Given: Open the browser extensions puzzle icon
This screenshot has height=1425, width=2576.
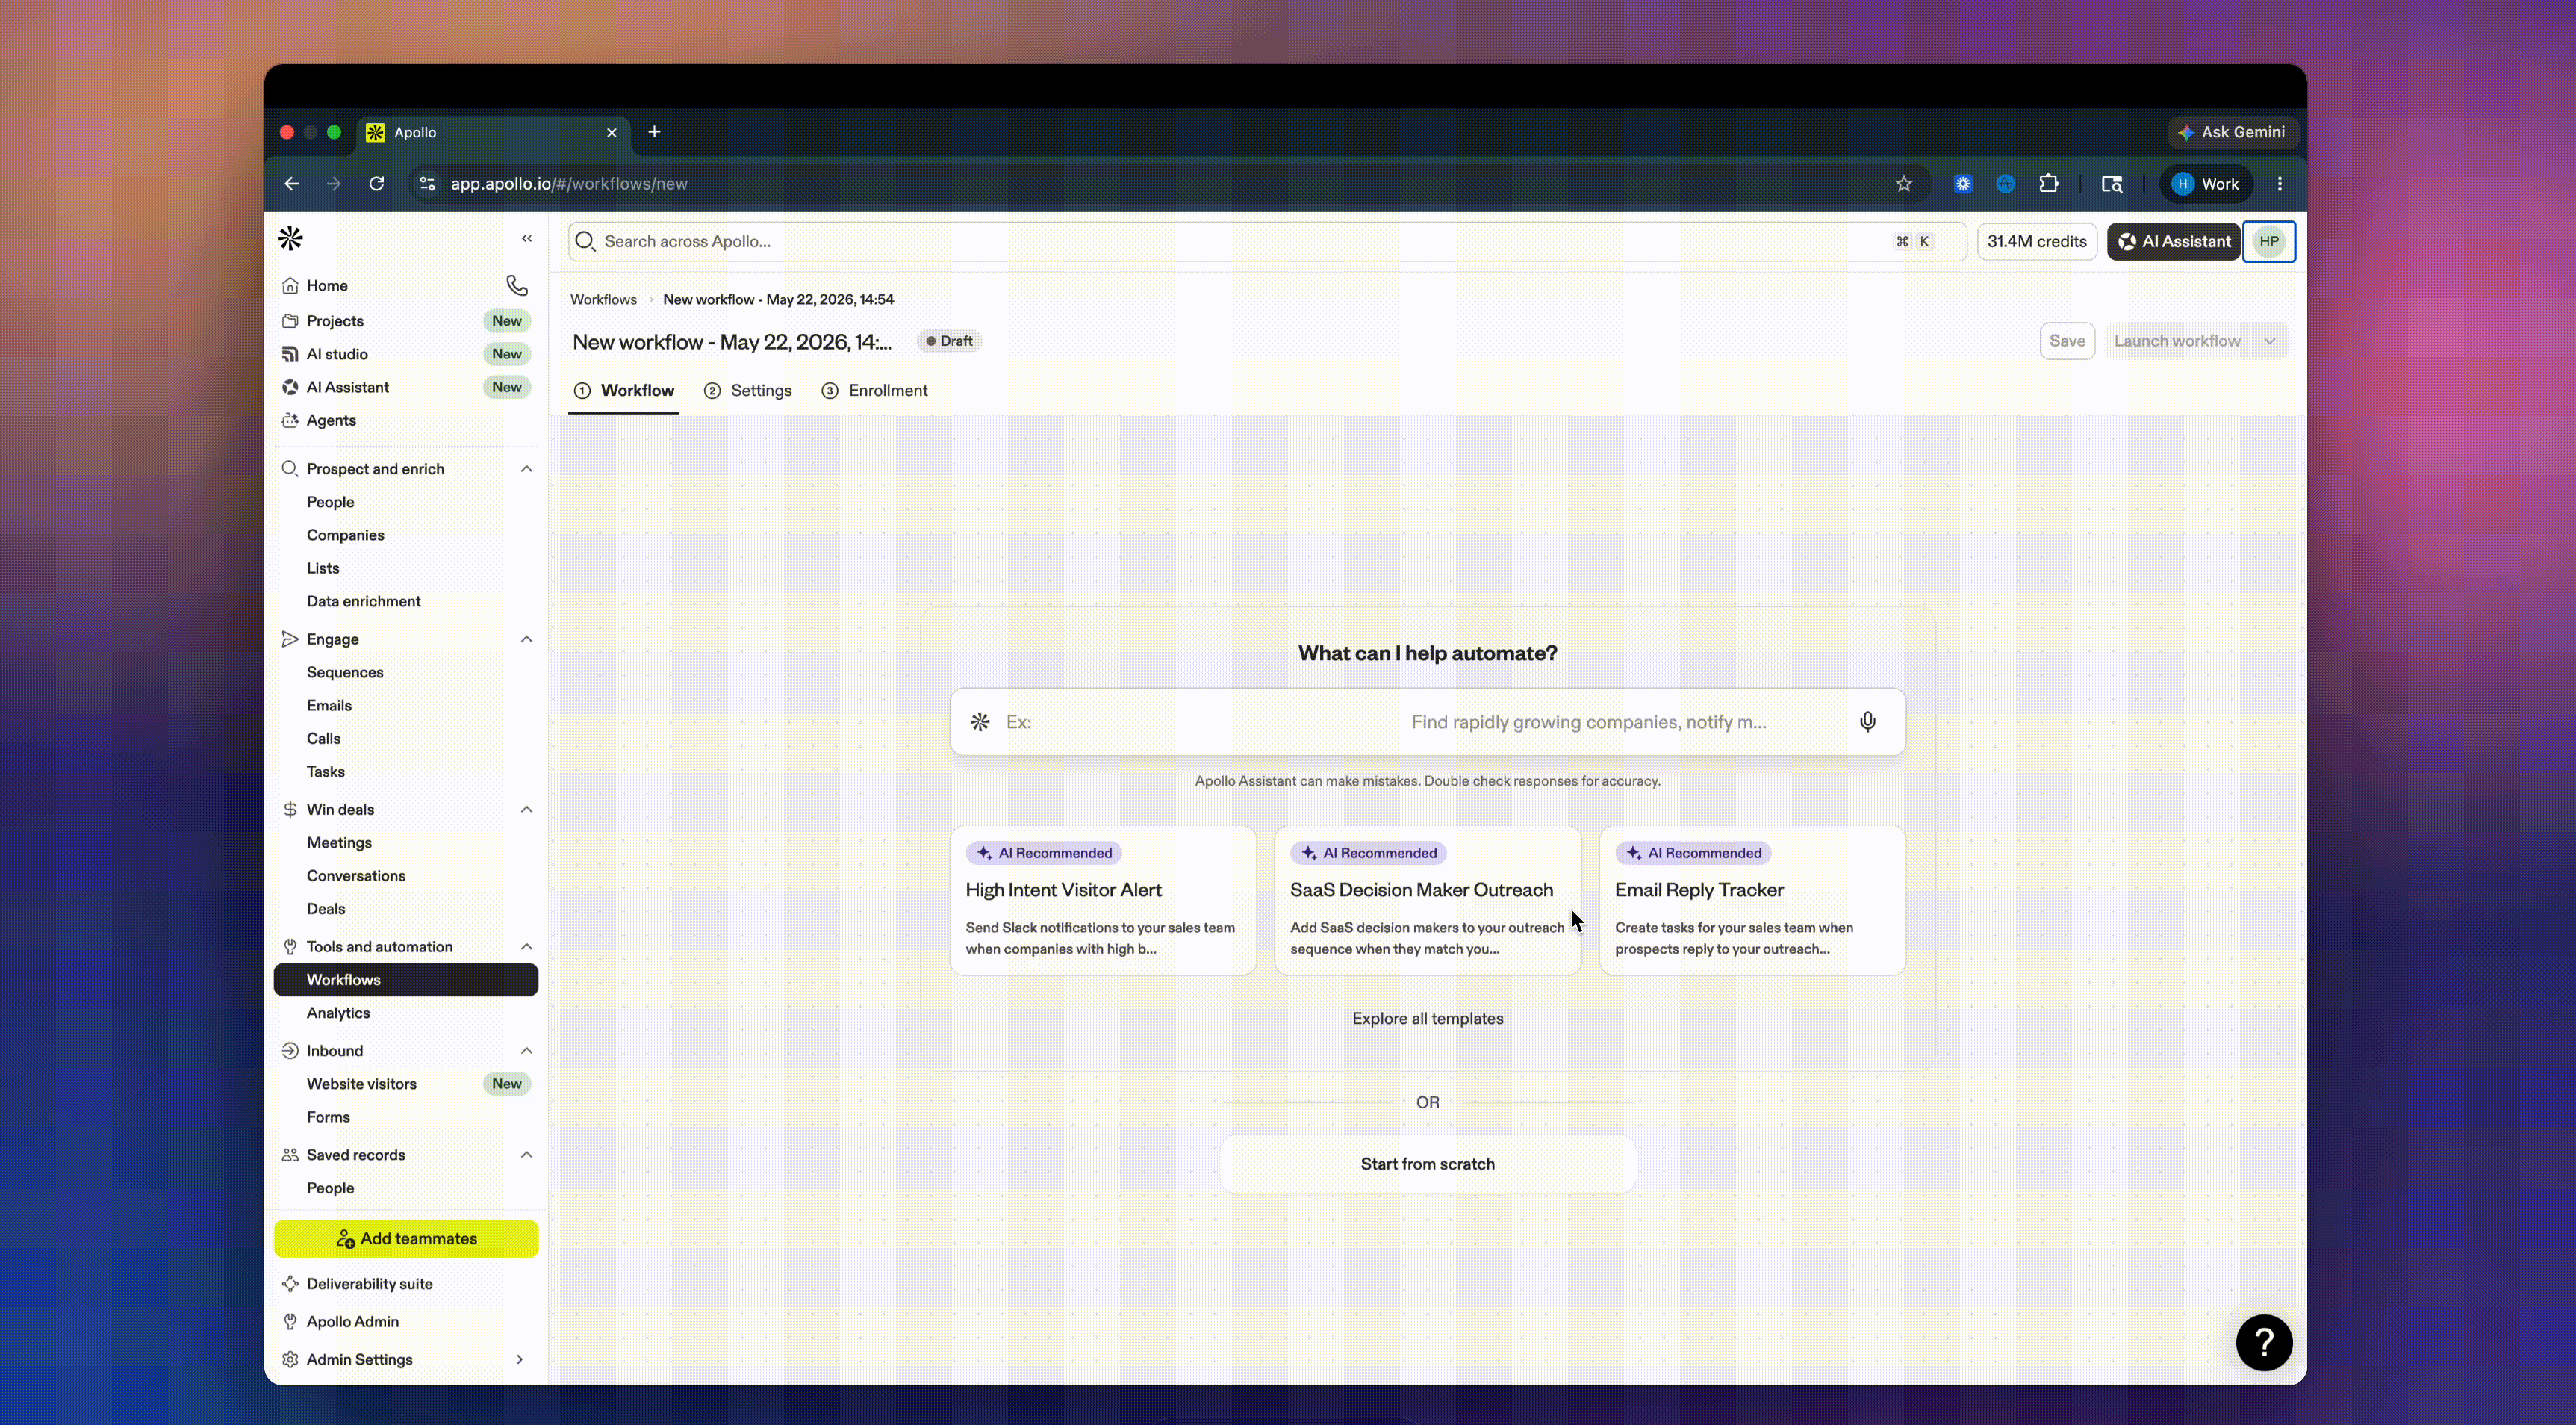Looking at the screenshot, I should coord(2048,184).
